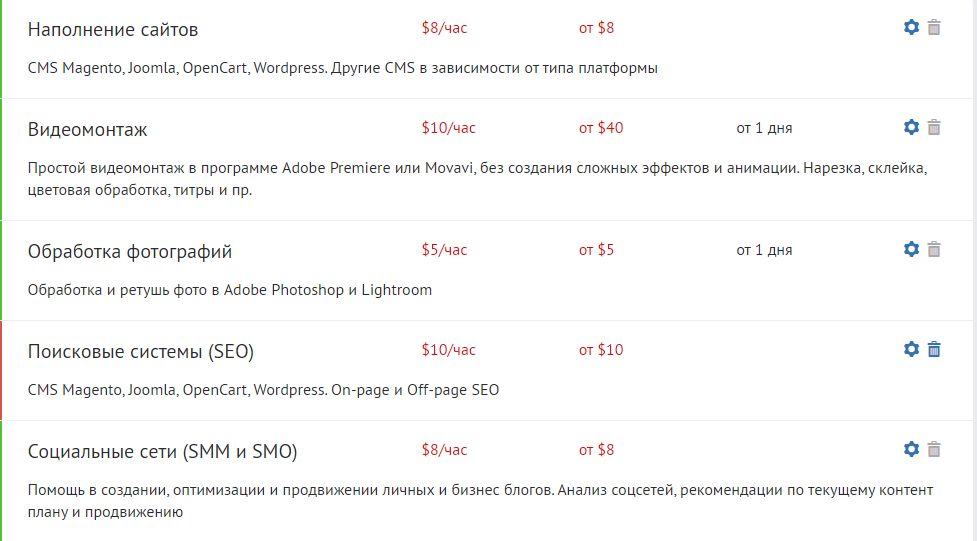Image resolution: width=977 pixels, height=541 pixels.
Task: Click trash icon for Социальные сети
Action: tap(934, 449)
